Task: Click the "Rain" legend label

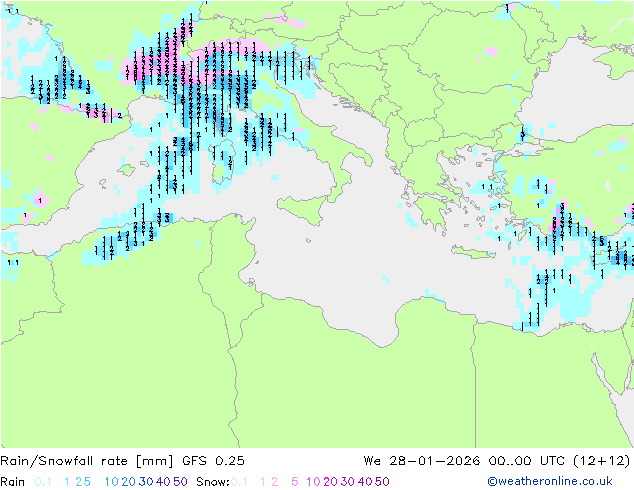Action: click(13, 482)
